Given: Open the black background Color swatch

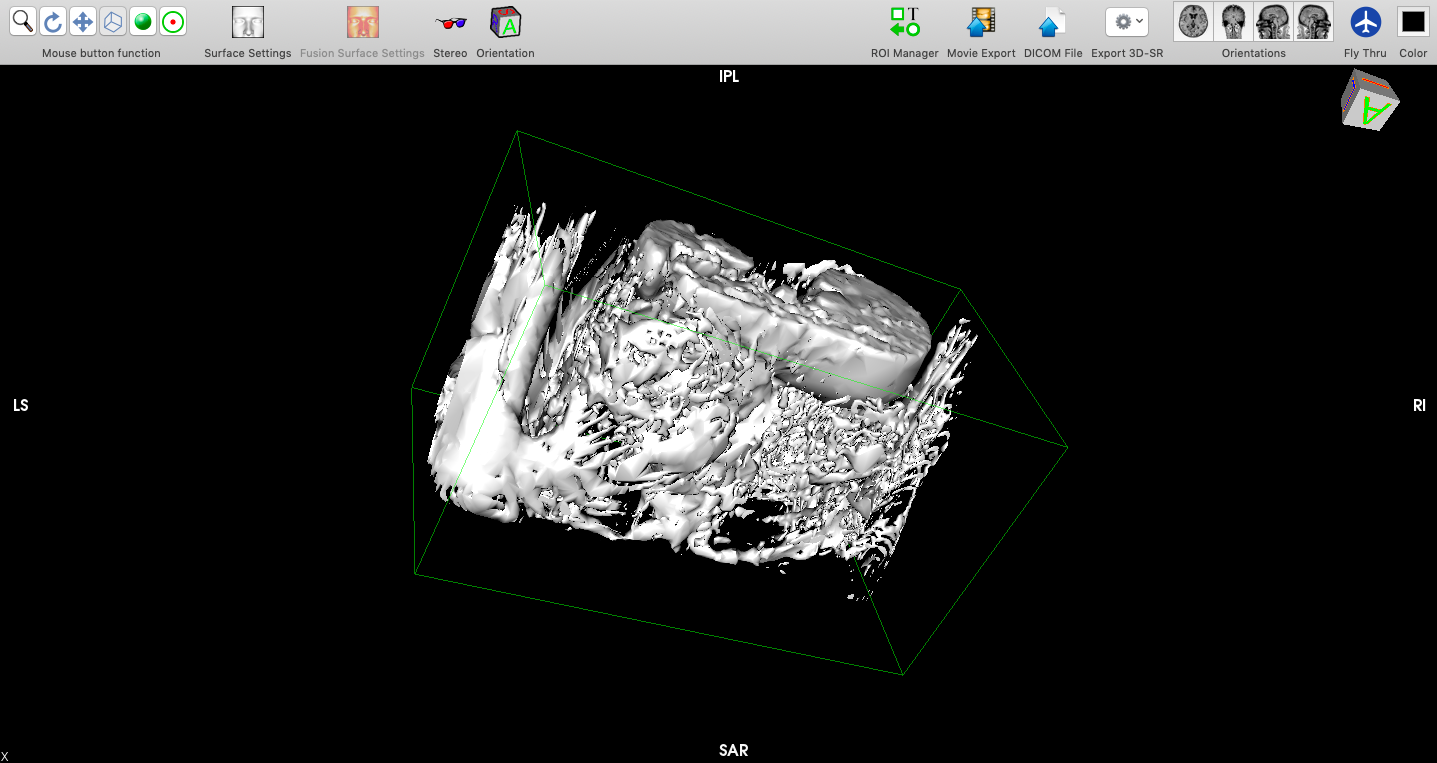Looking at the screenshot, I should pos(1413,22).
